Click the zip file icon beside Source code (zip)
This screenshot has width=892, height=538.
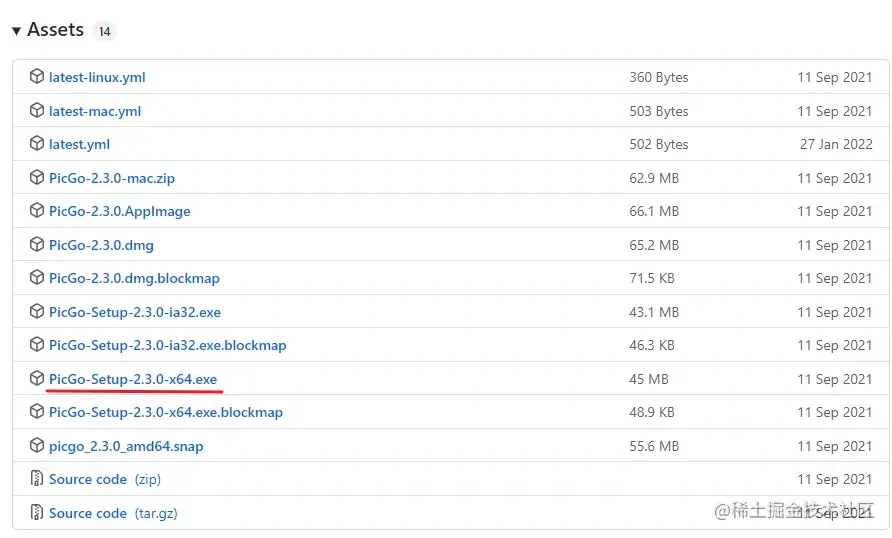[36, 479]
